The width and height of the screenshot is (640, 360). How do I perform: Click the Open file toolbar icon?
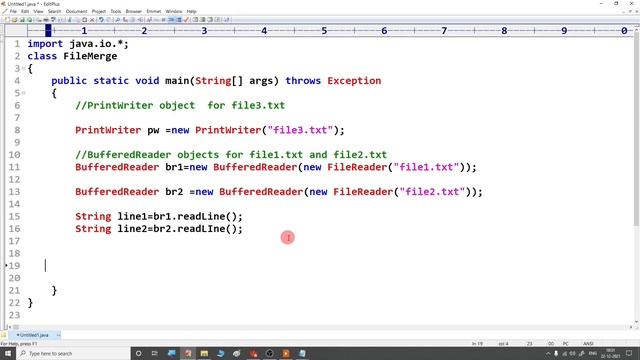14,20
